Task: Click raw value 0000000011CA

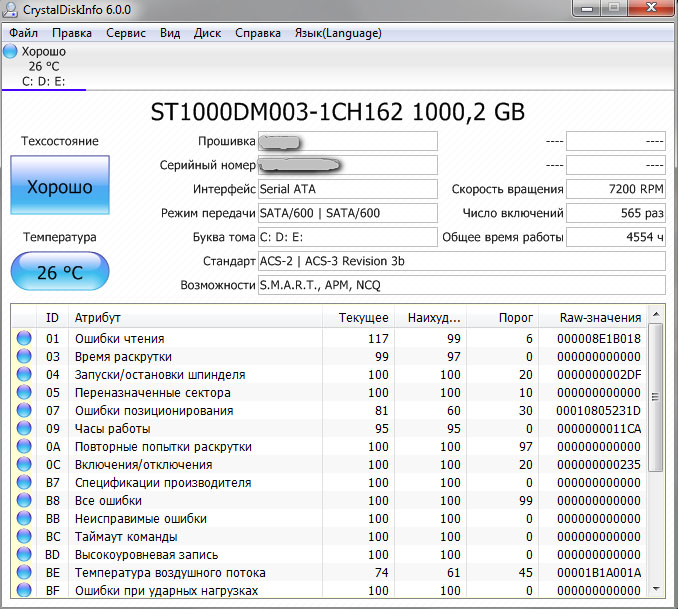Action: 599,429
